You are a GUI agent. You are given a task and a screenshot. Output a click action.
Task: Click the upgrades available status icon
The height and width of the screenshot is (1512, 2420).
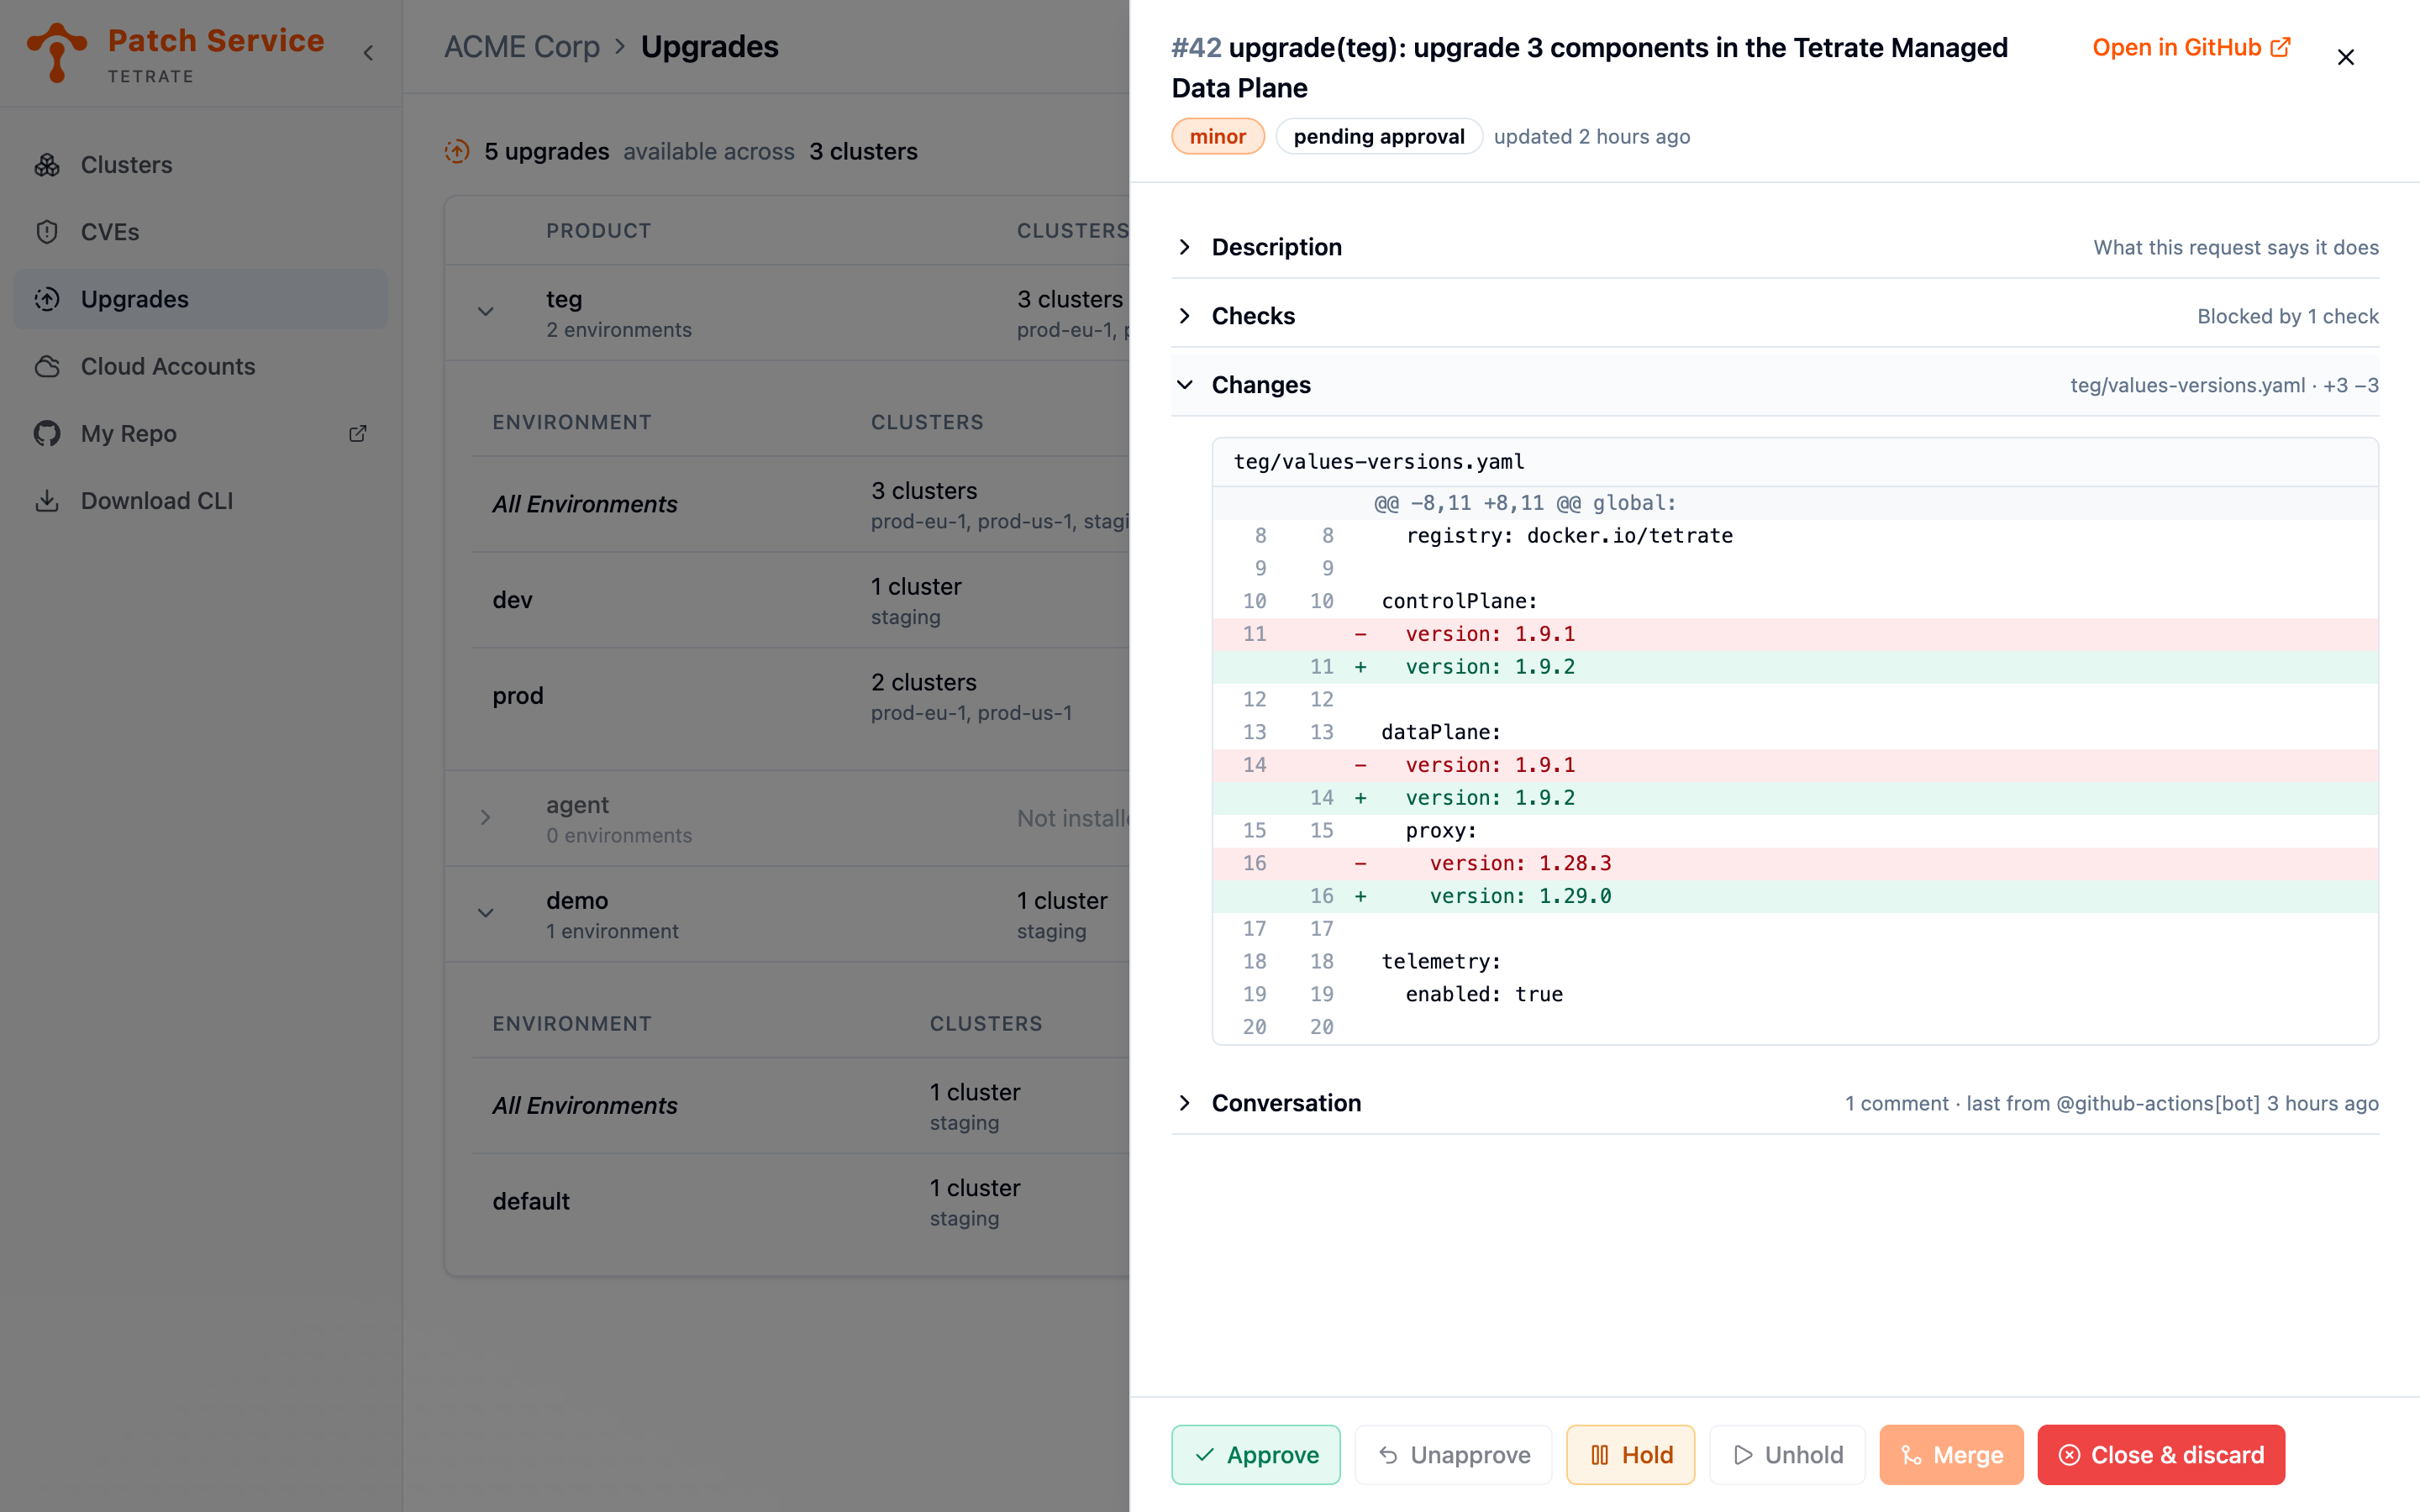pyautogui.click(x=457, y=151)
